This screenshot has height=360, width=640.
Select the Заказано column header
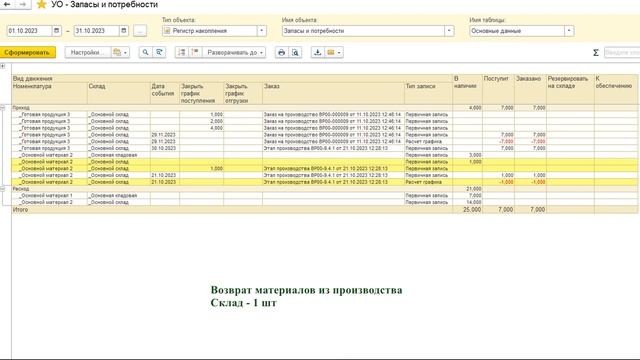[x=530, y=89]
